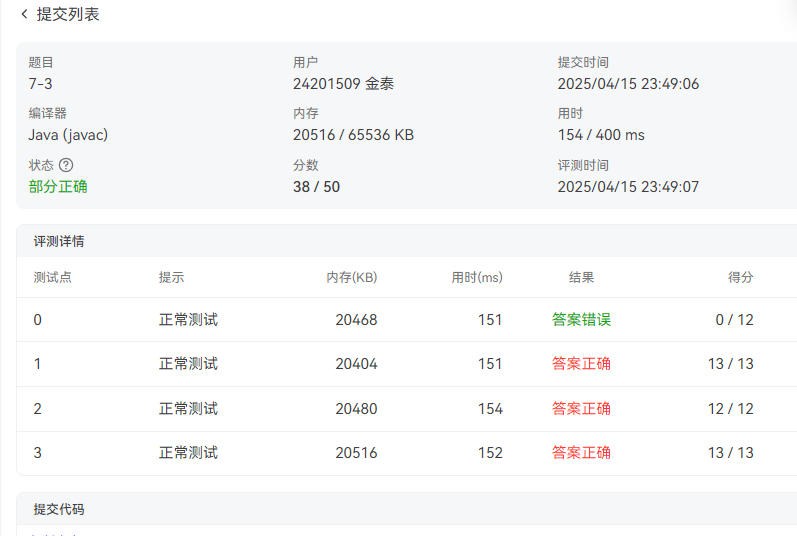Click memory 20516 in test 3 row

pyautogui.click(x=356, y=453)
